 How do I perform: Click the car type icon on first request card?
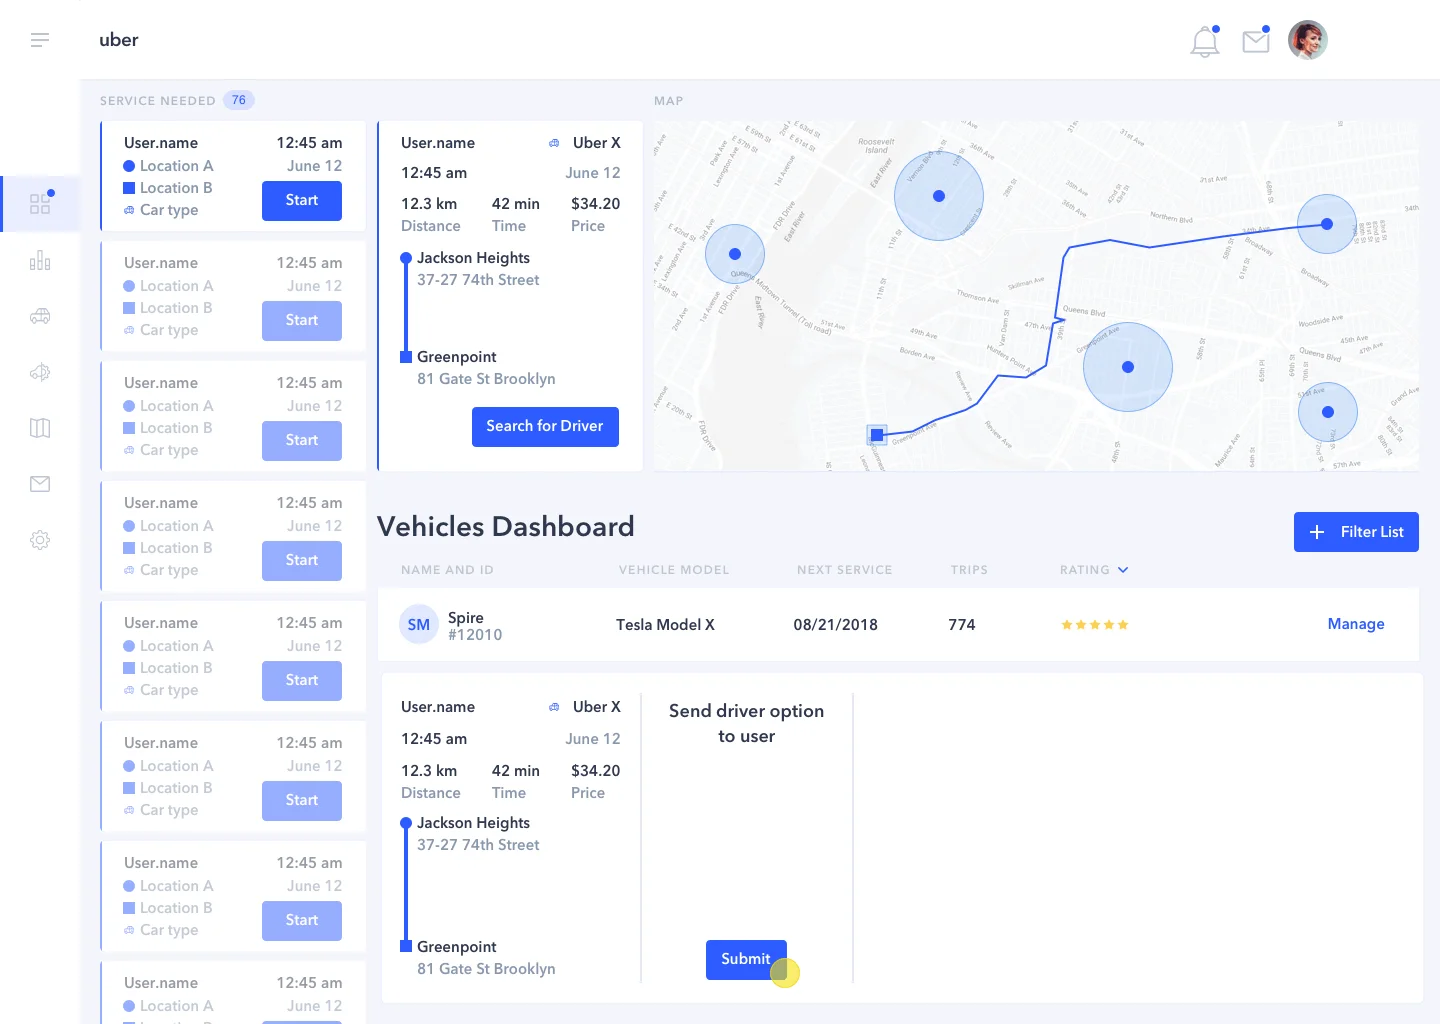click(x=129, y=210)
